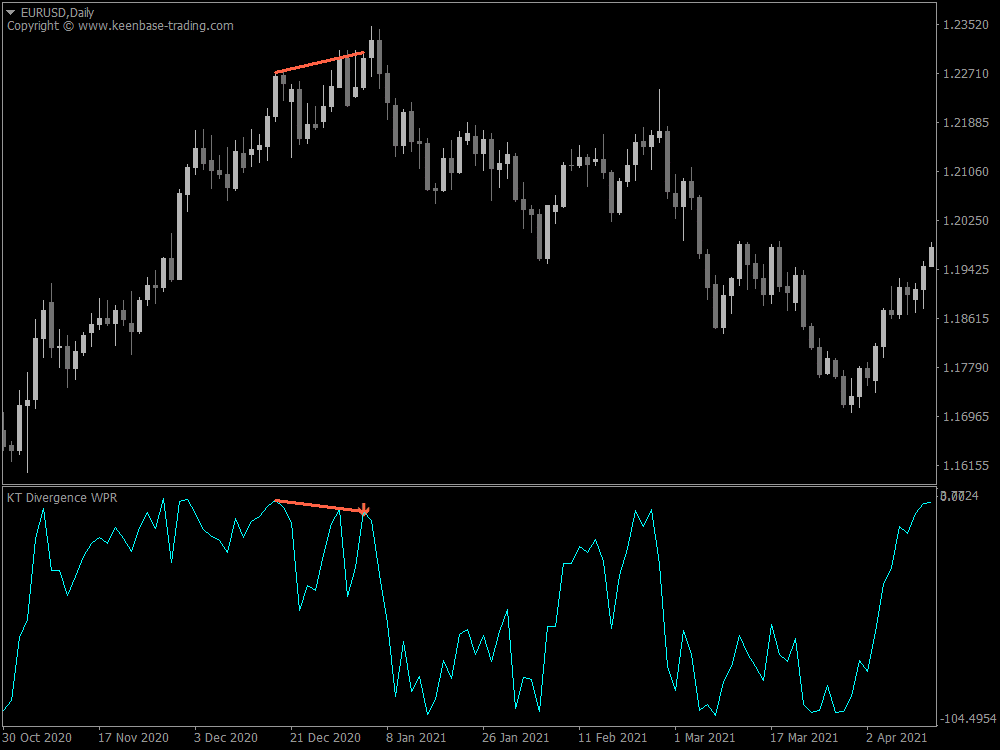Select the red divergence trendline above the price peaks
Viewport: 1000px width, 750px height.
coord(320,64)
